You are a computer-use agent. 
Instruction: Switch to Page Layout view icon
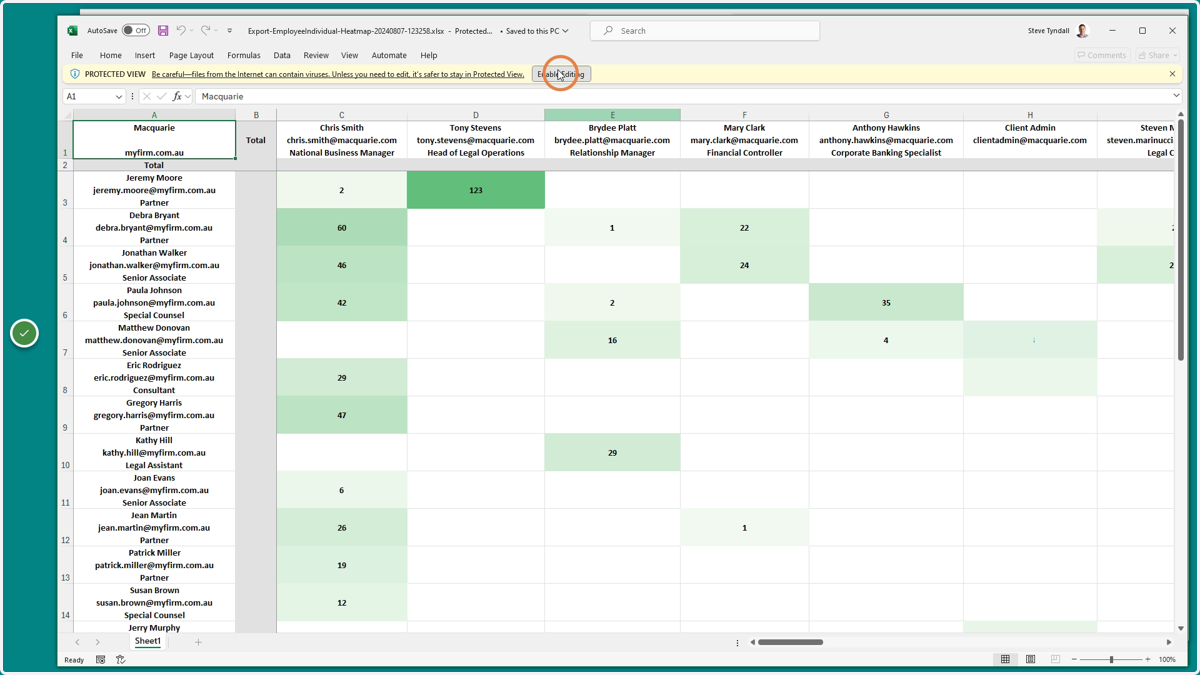pos(1031,660)
